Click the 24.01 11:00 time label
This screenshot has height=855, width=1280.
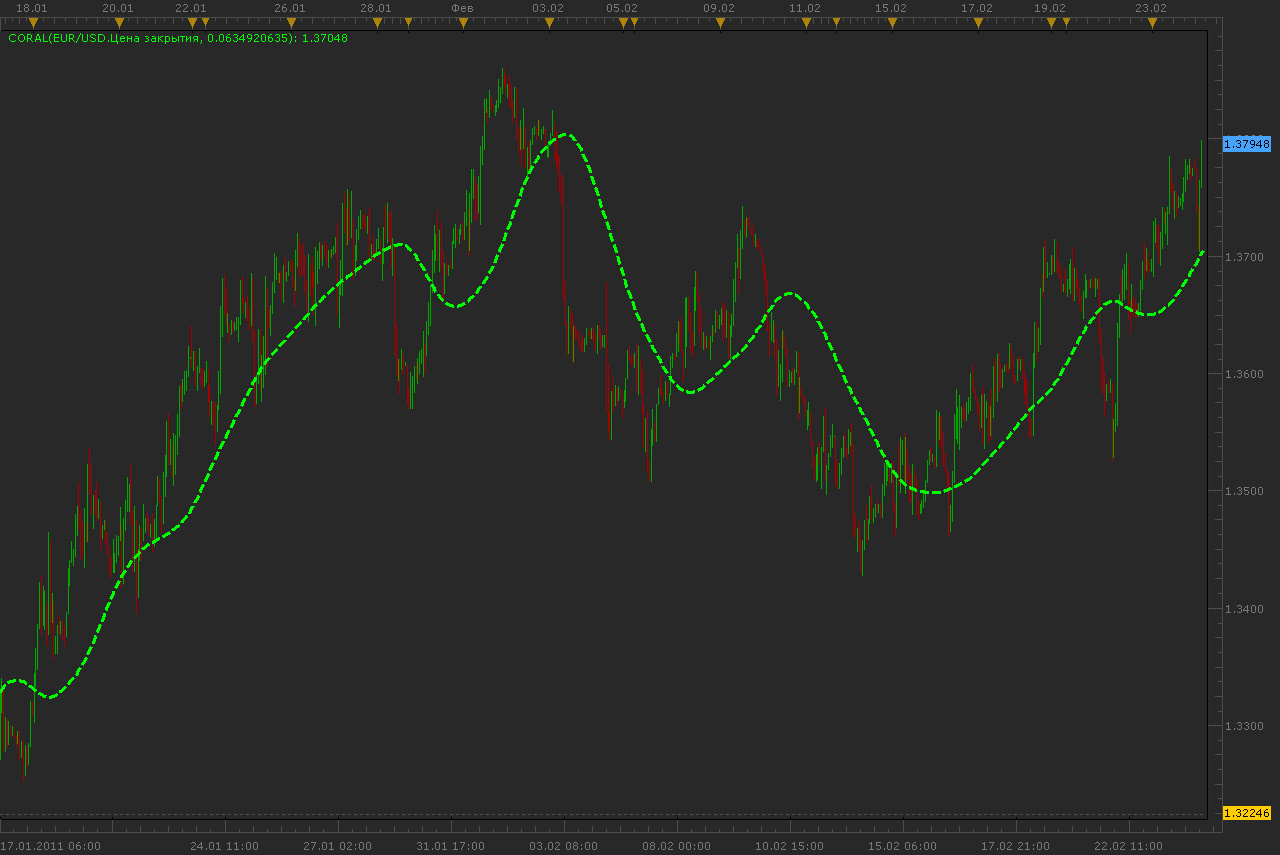(225, 846)
